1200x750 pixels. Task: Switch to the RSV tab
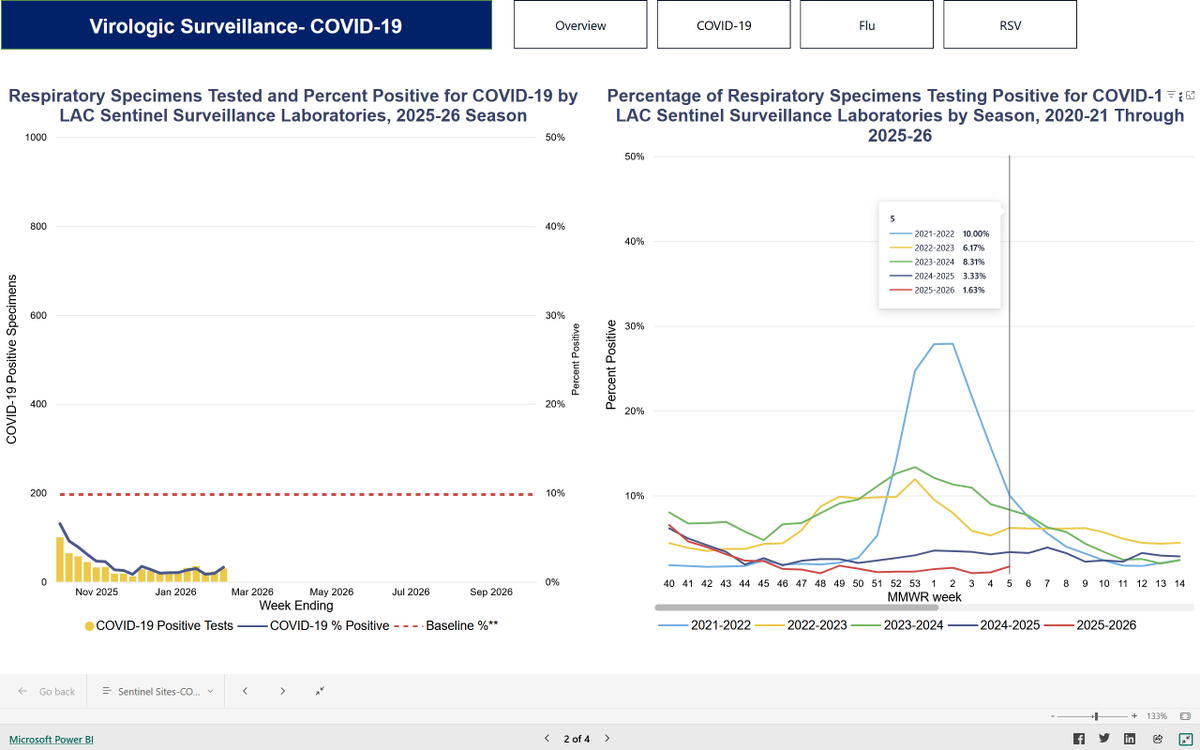click(1010, 25)
